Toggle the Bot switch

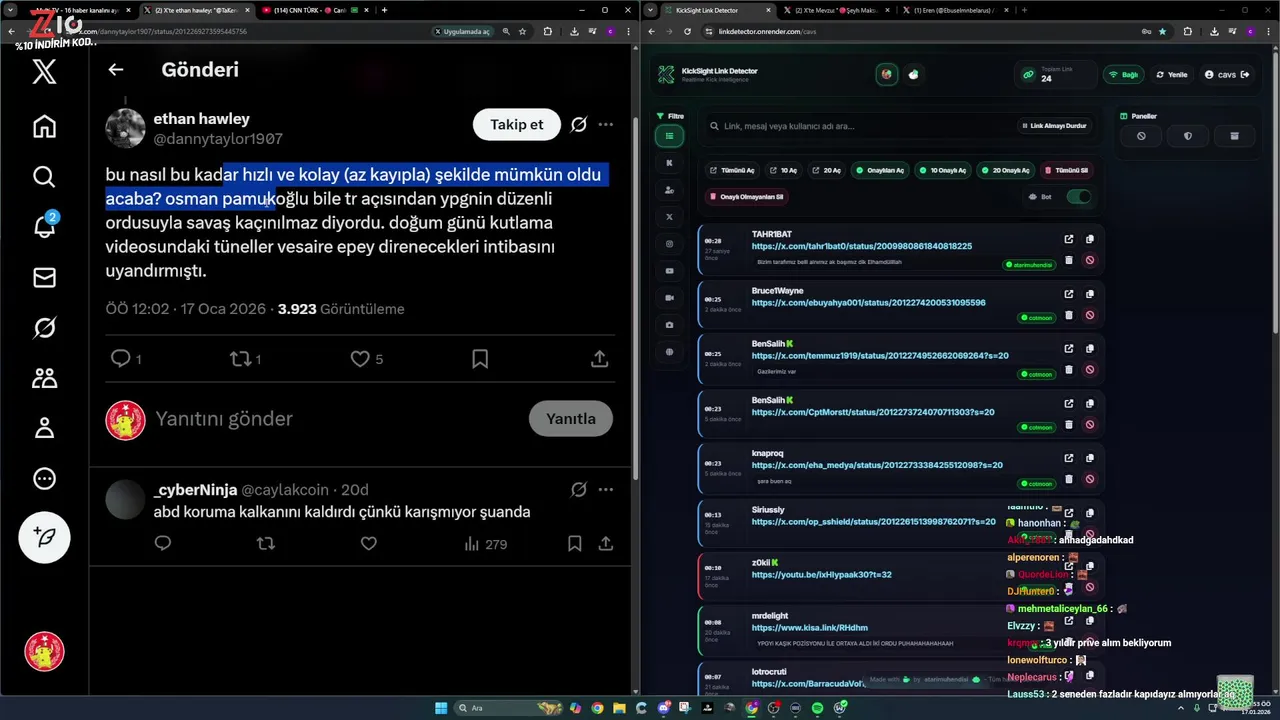click(1079, 196)
